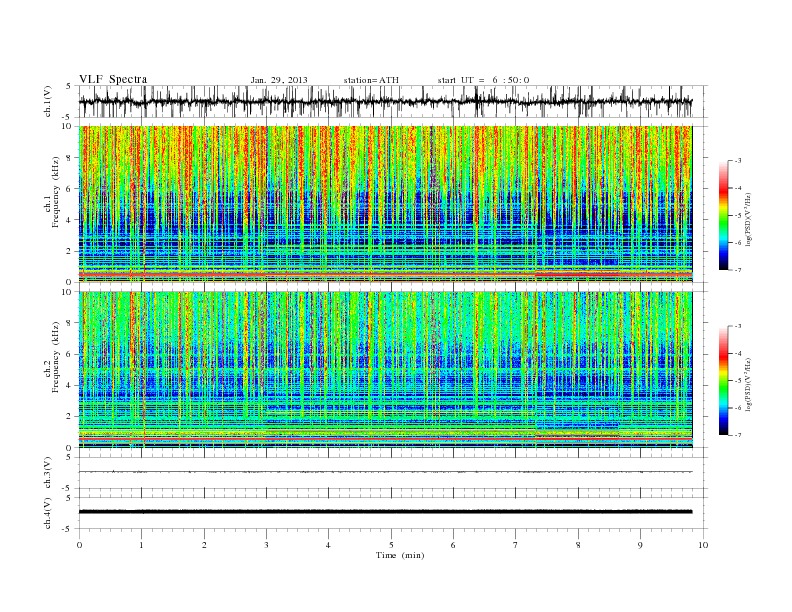The image size is (792, 612).
Task: Click the date 'Jan. 29, 2013' label
Action: point(279,80)
